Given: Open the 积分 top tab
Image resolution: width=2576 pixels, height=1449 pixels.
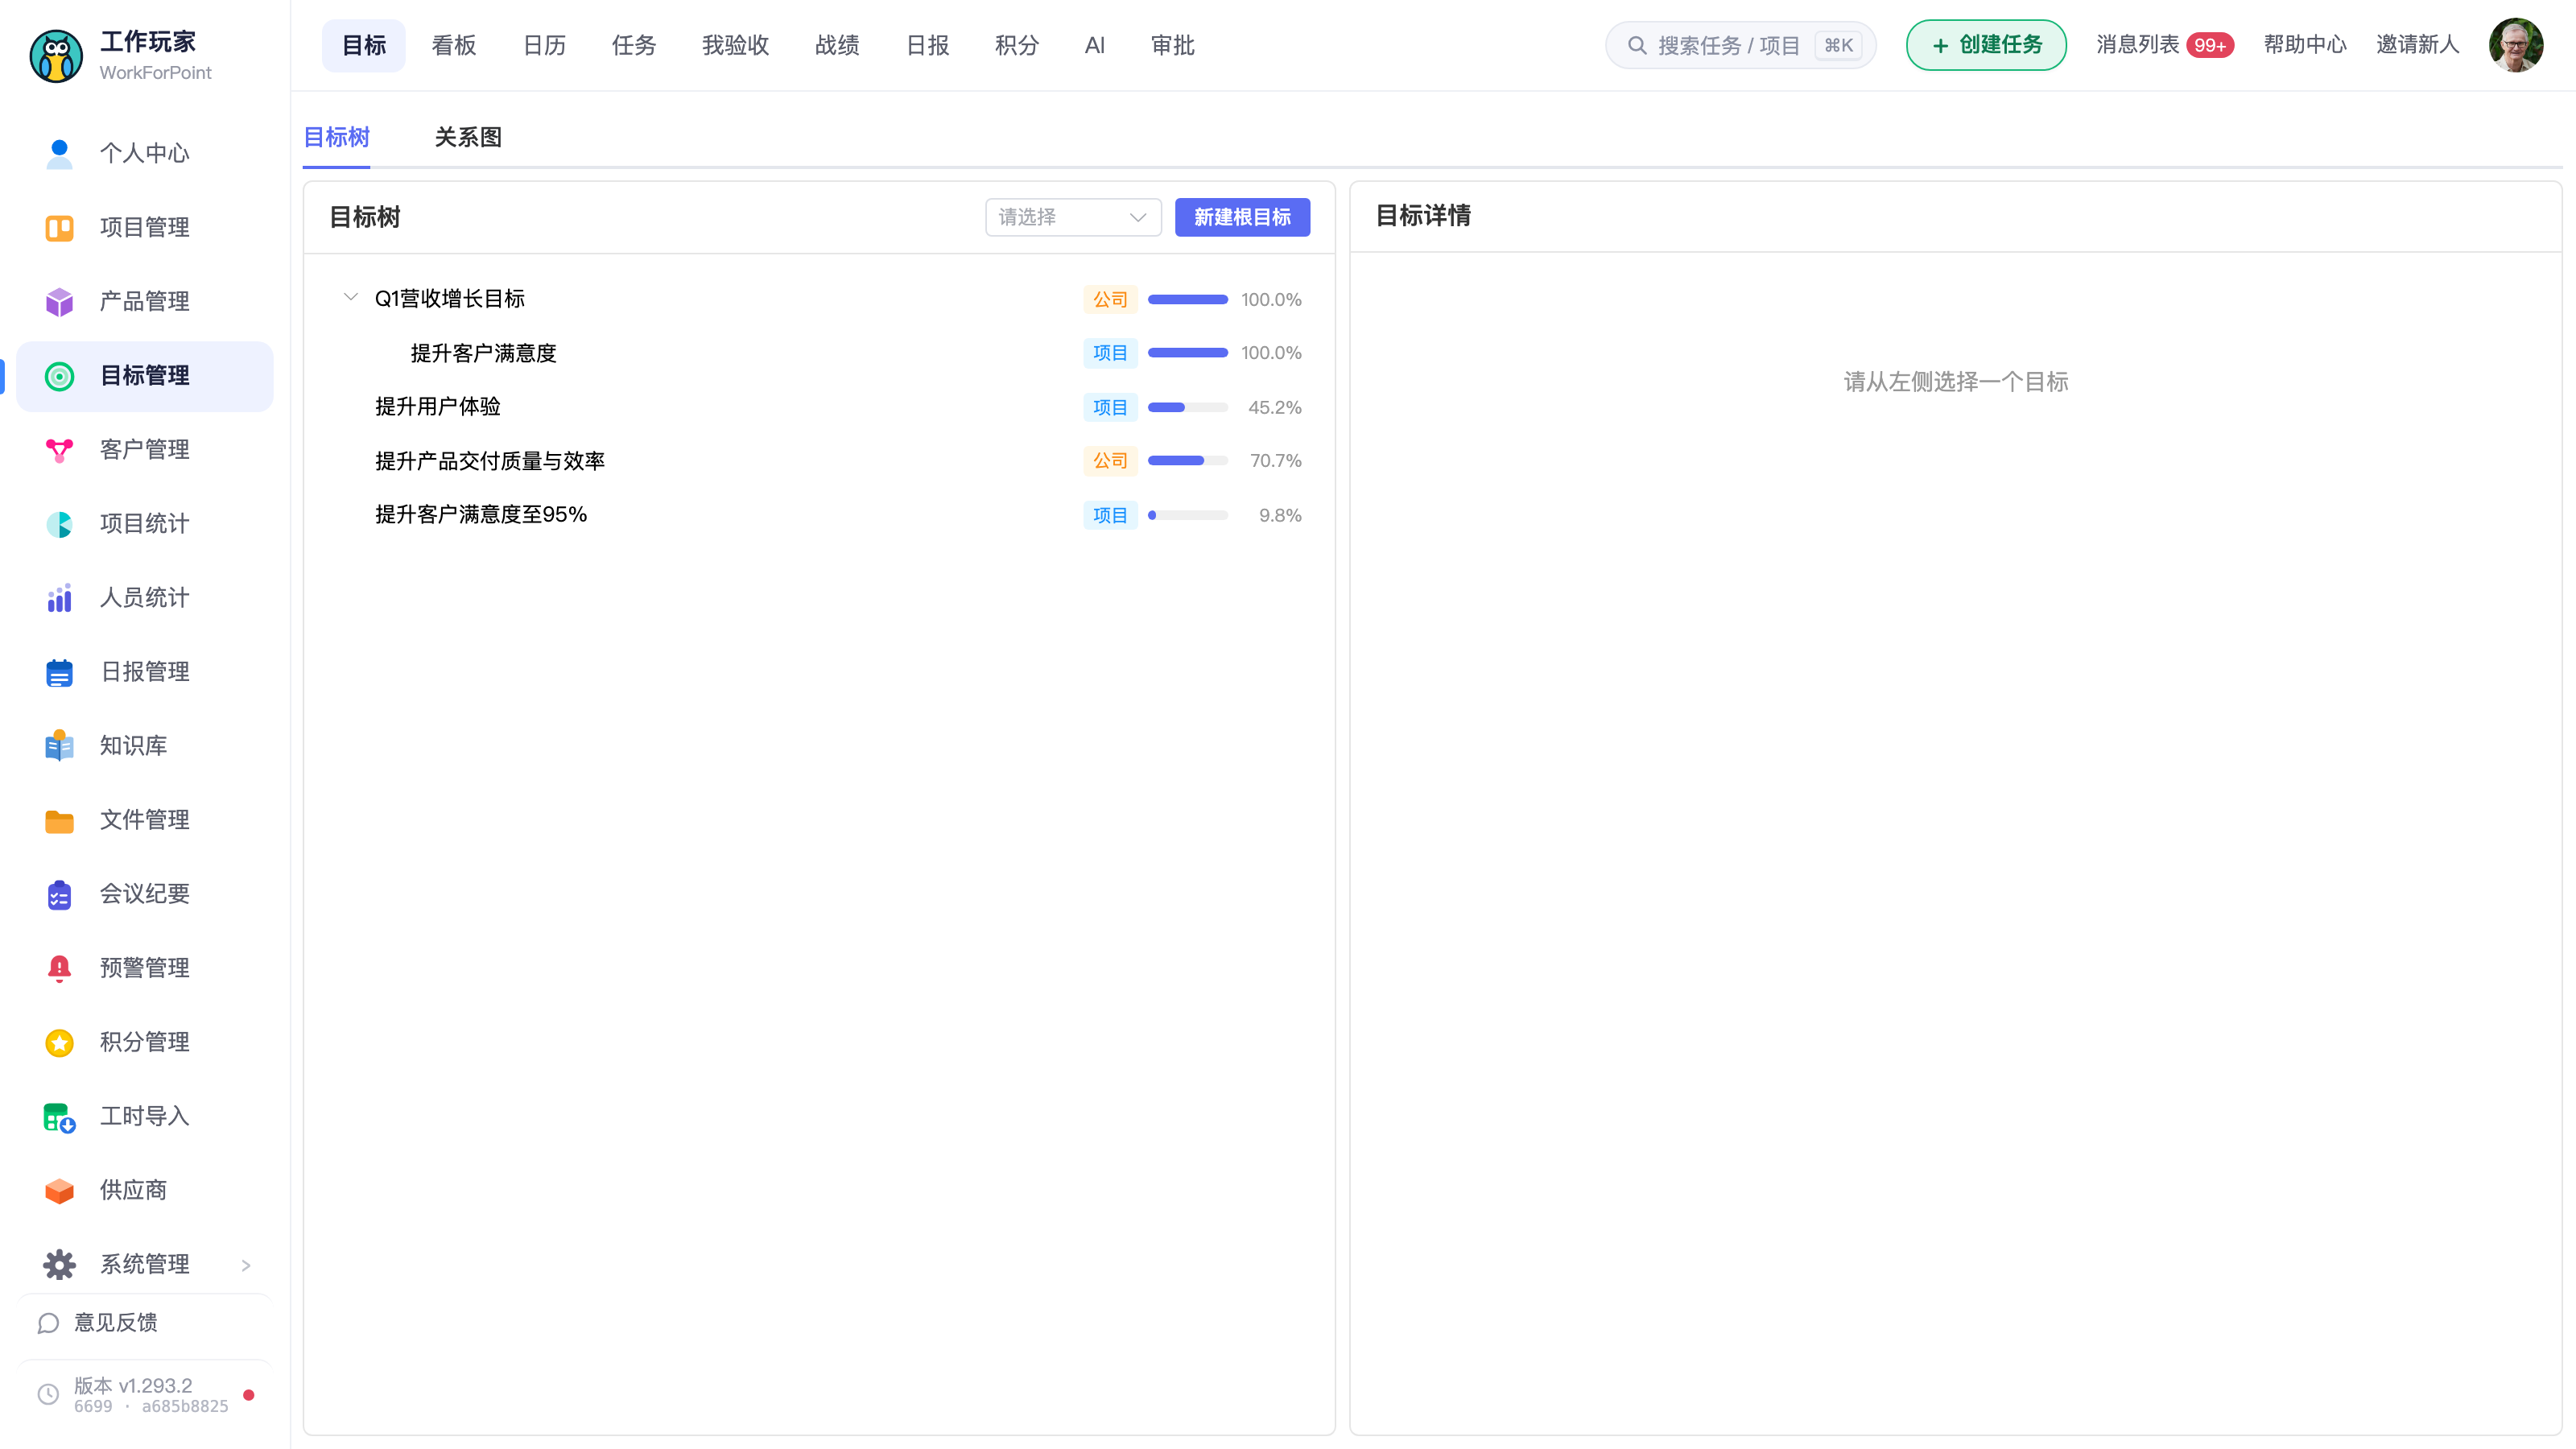Looking at the screenshot, I should [1017, 45].
